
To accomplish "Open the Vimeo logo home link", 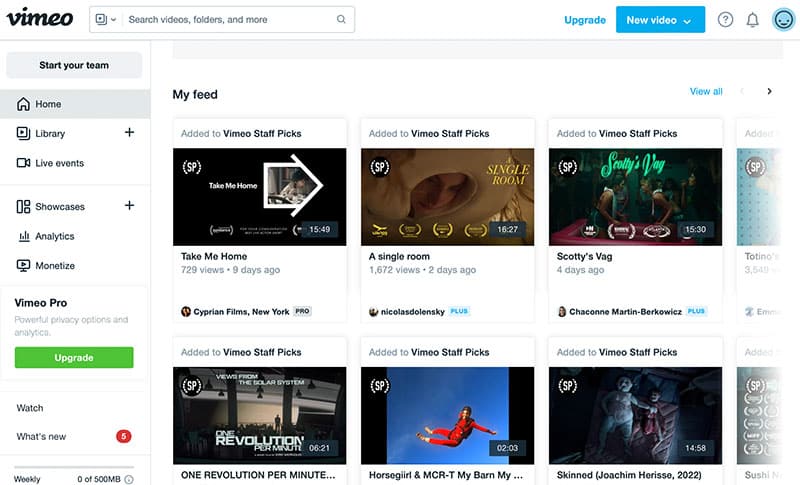I will 40,18.
